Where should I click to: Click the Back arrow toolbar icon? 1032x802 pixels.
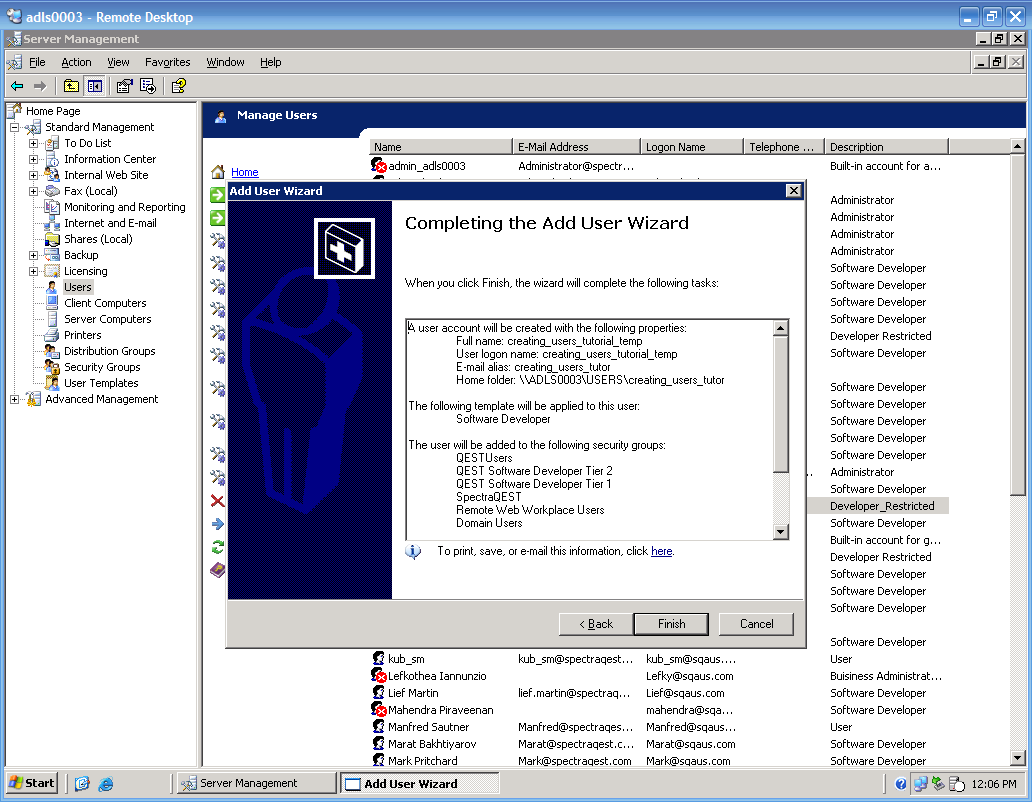(17, 86)
